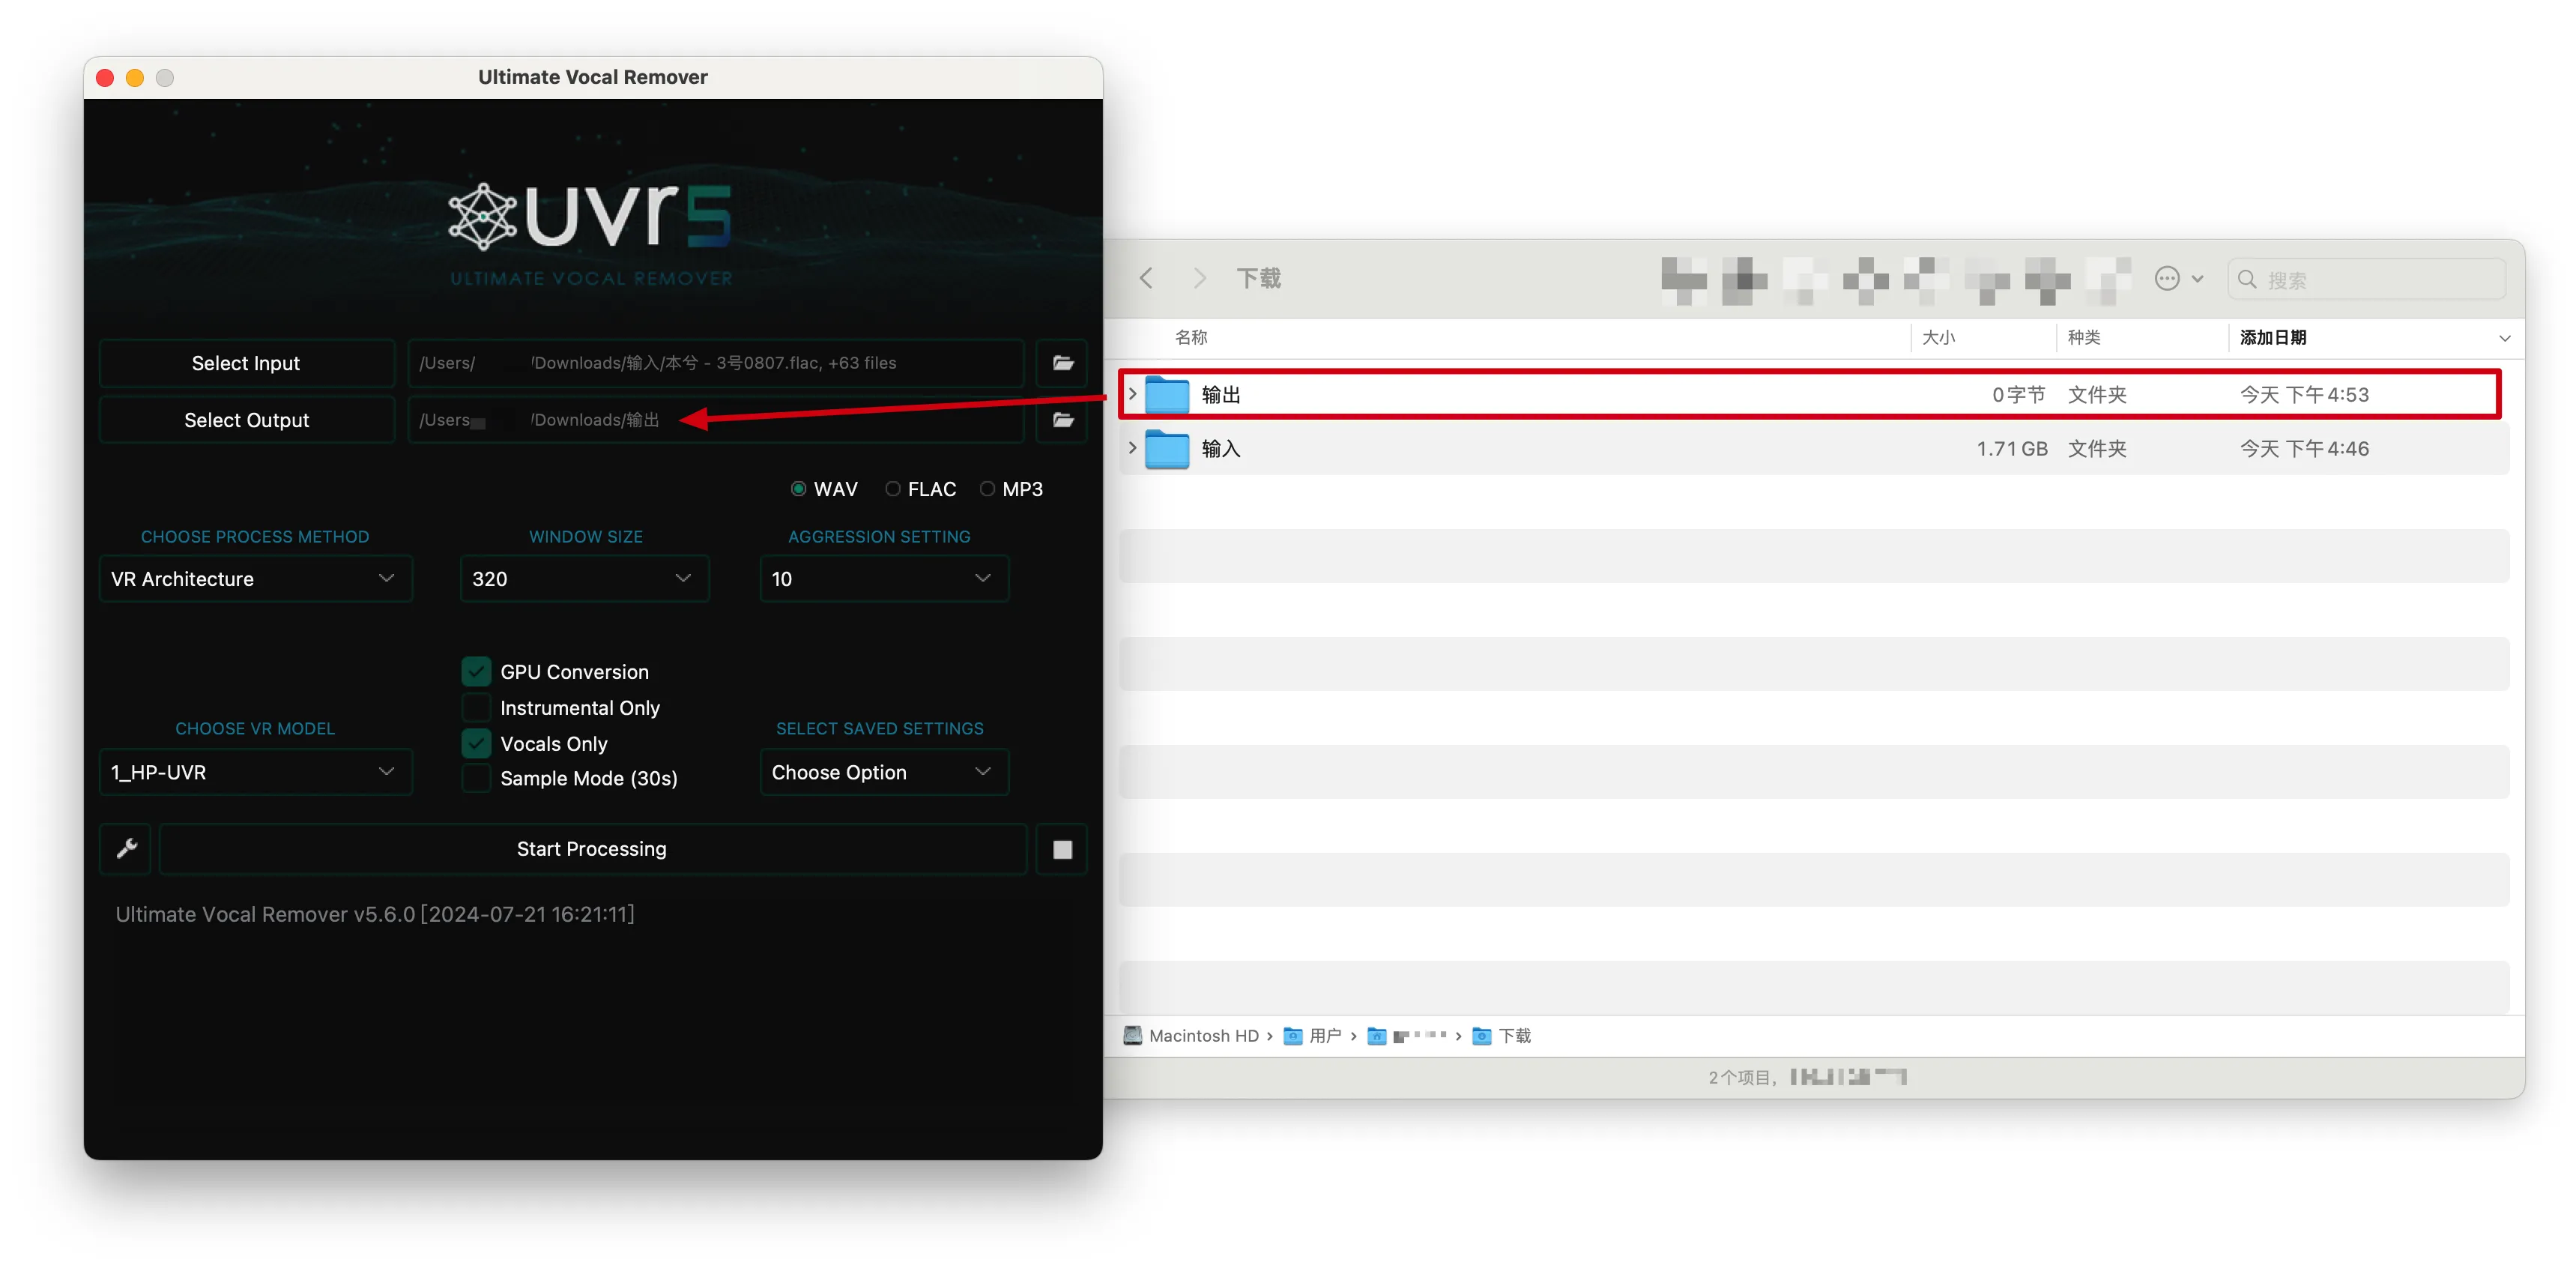This screenshot has height=1271, width=2576.
Task: Click the 输出 folder icon in Finder
Action: (x=1167, y=395)
